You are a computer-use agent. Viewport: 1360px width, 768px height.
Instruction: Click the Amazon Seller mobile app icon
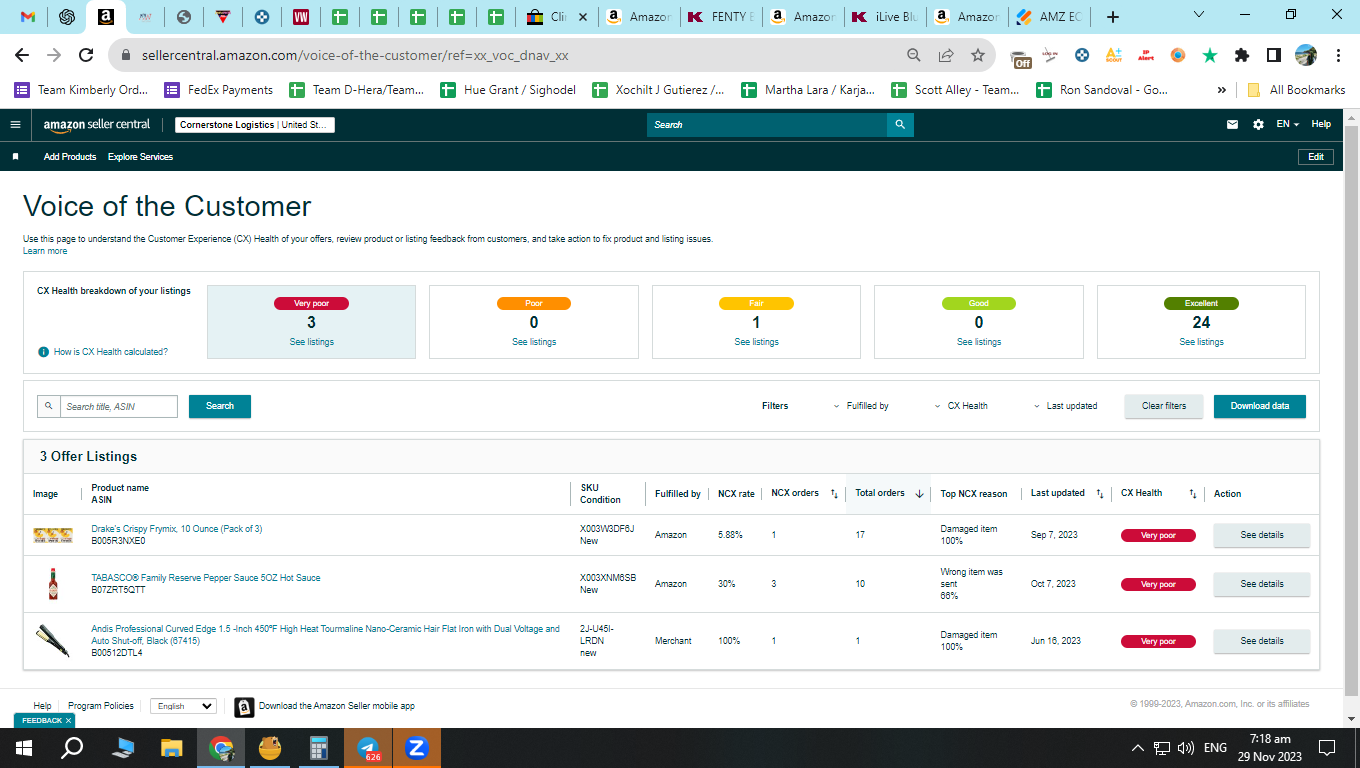(x=244, y=707)
